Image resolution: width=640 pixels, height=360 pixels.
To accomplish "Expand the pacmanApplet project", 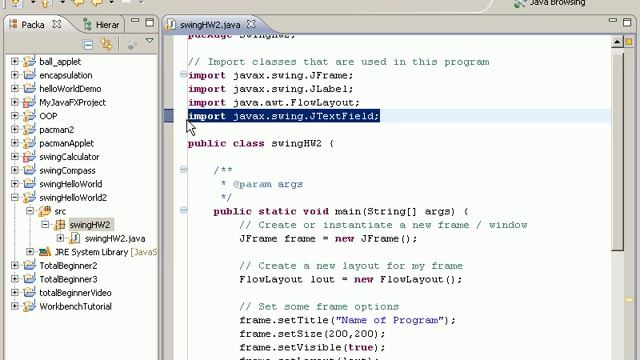I will (15, 143).
